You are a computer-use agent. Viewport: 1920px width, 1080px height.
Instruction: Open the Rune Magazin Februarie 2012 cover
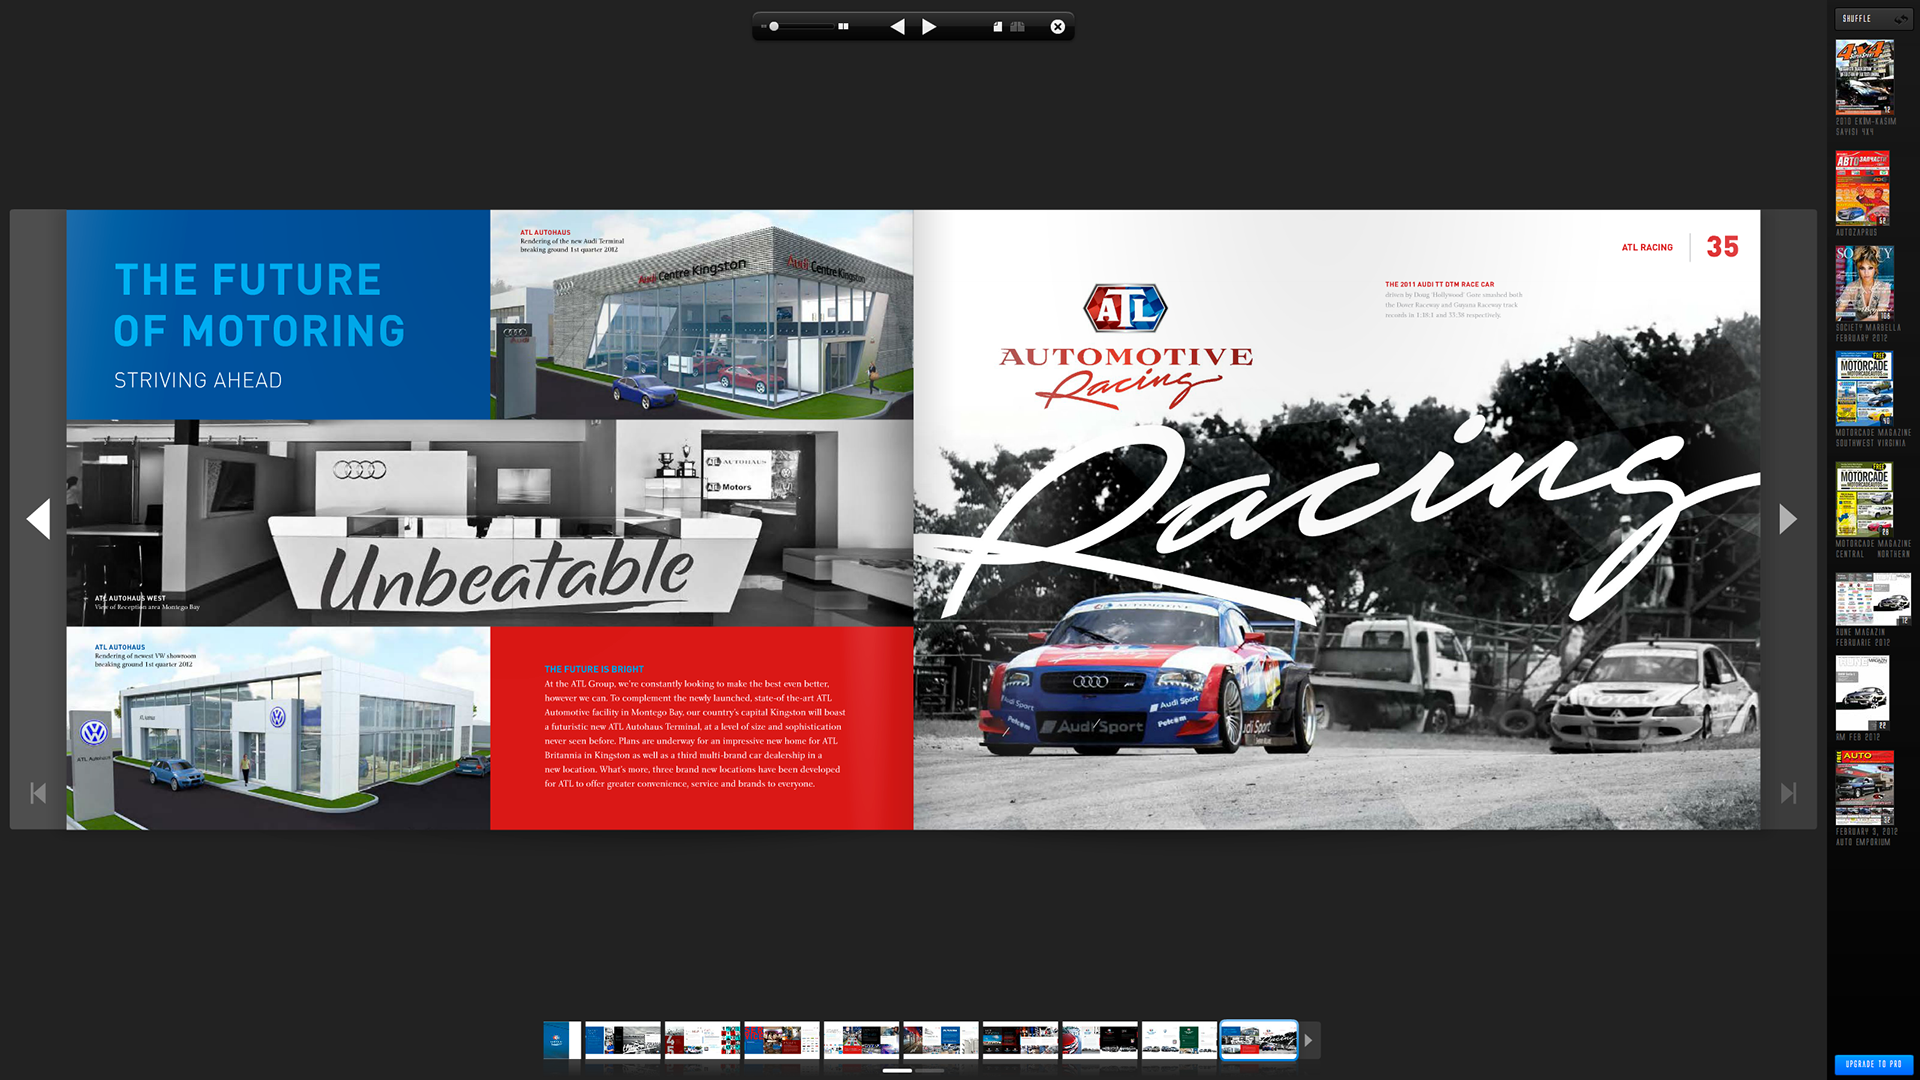tap(1873, 599)
